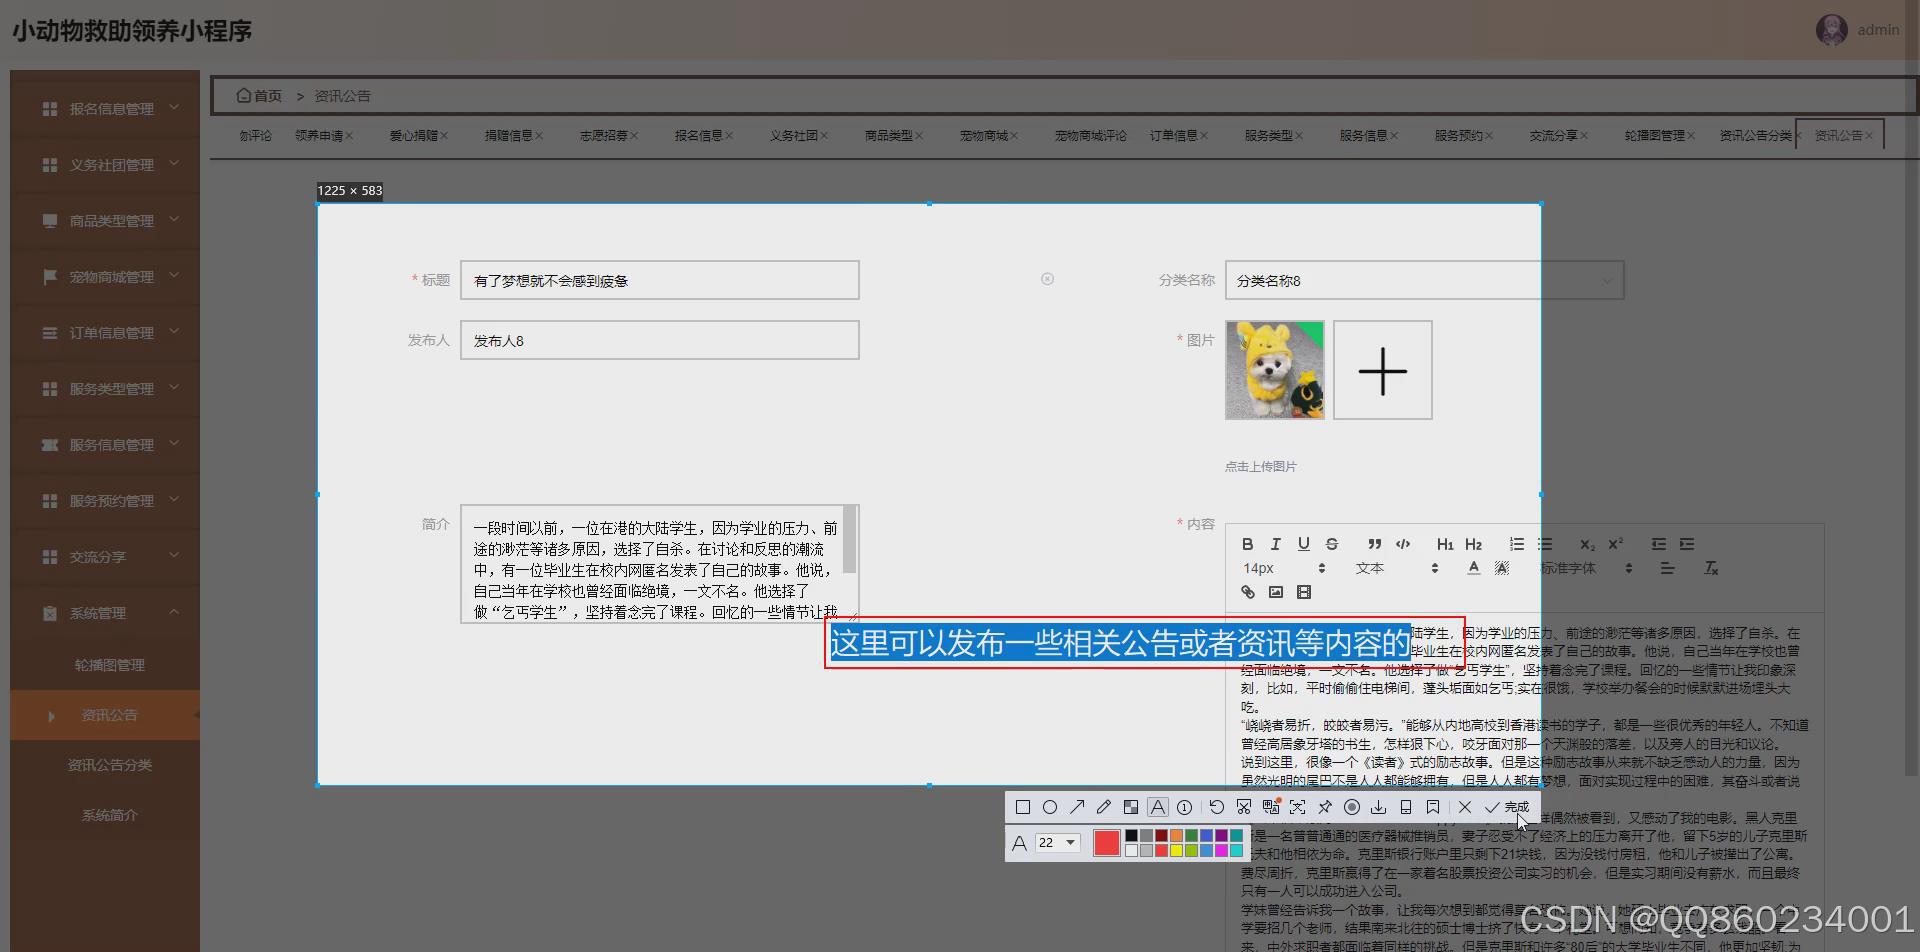Screen dimensions: 1920x952
Task: Select the pencil drawing annotation tool
Action: click(1104, 807)
